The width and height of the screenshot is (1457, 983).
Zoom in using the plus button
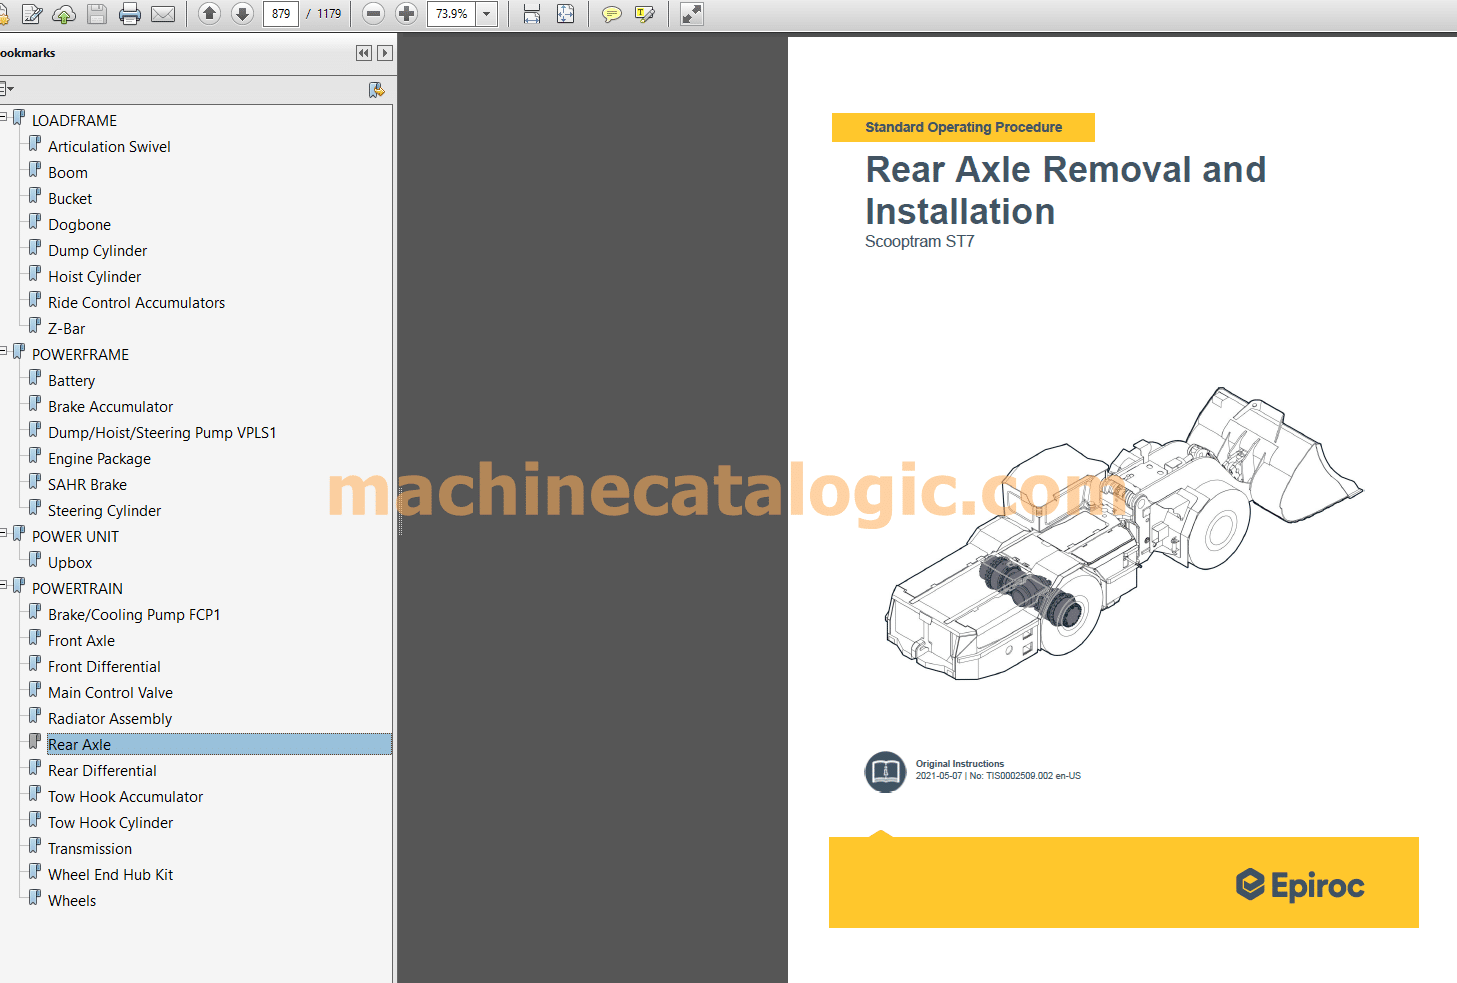coord(406,14)
